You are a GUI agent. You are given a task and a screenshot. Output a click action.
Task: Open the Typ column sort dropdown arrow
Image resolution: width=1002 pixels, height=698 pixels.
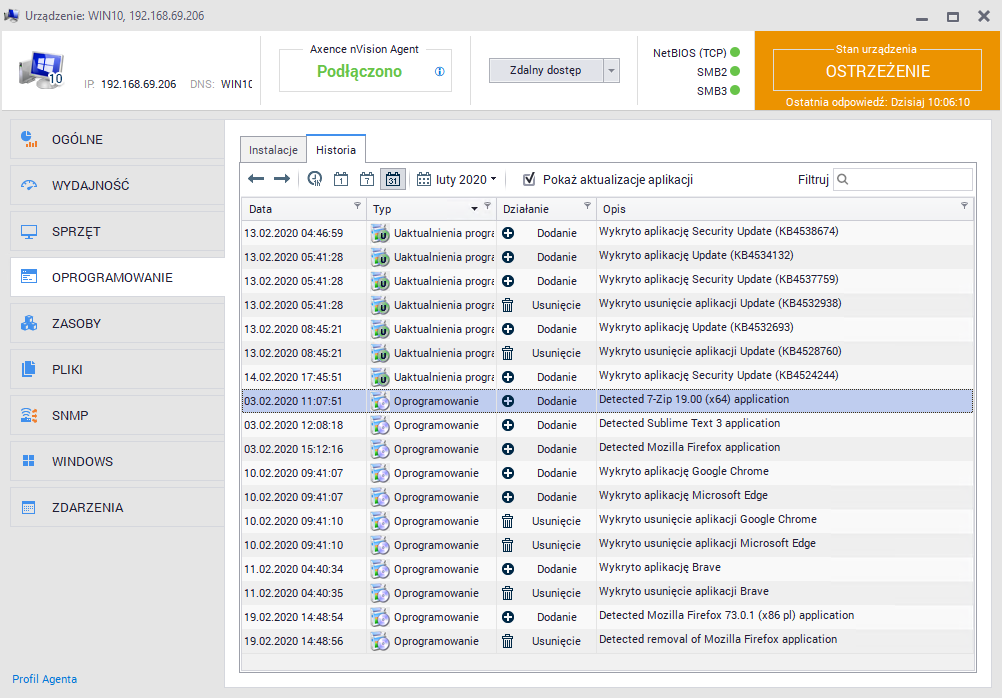point(474,209)
